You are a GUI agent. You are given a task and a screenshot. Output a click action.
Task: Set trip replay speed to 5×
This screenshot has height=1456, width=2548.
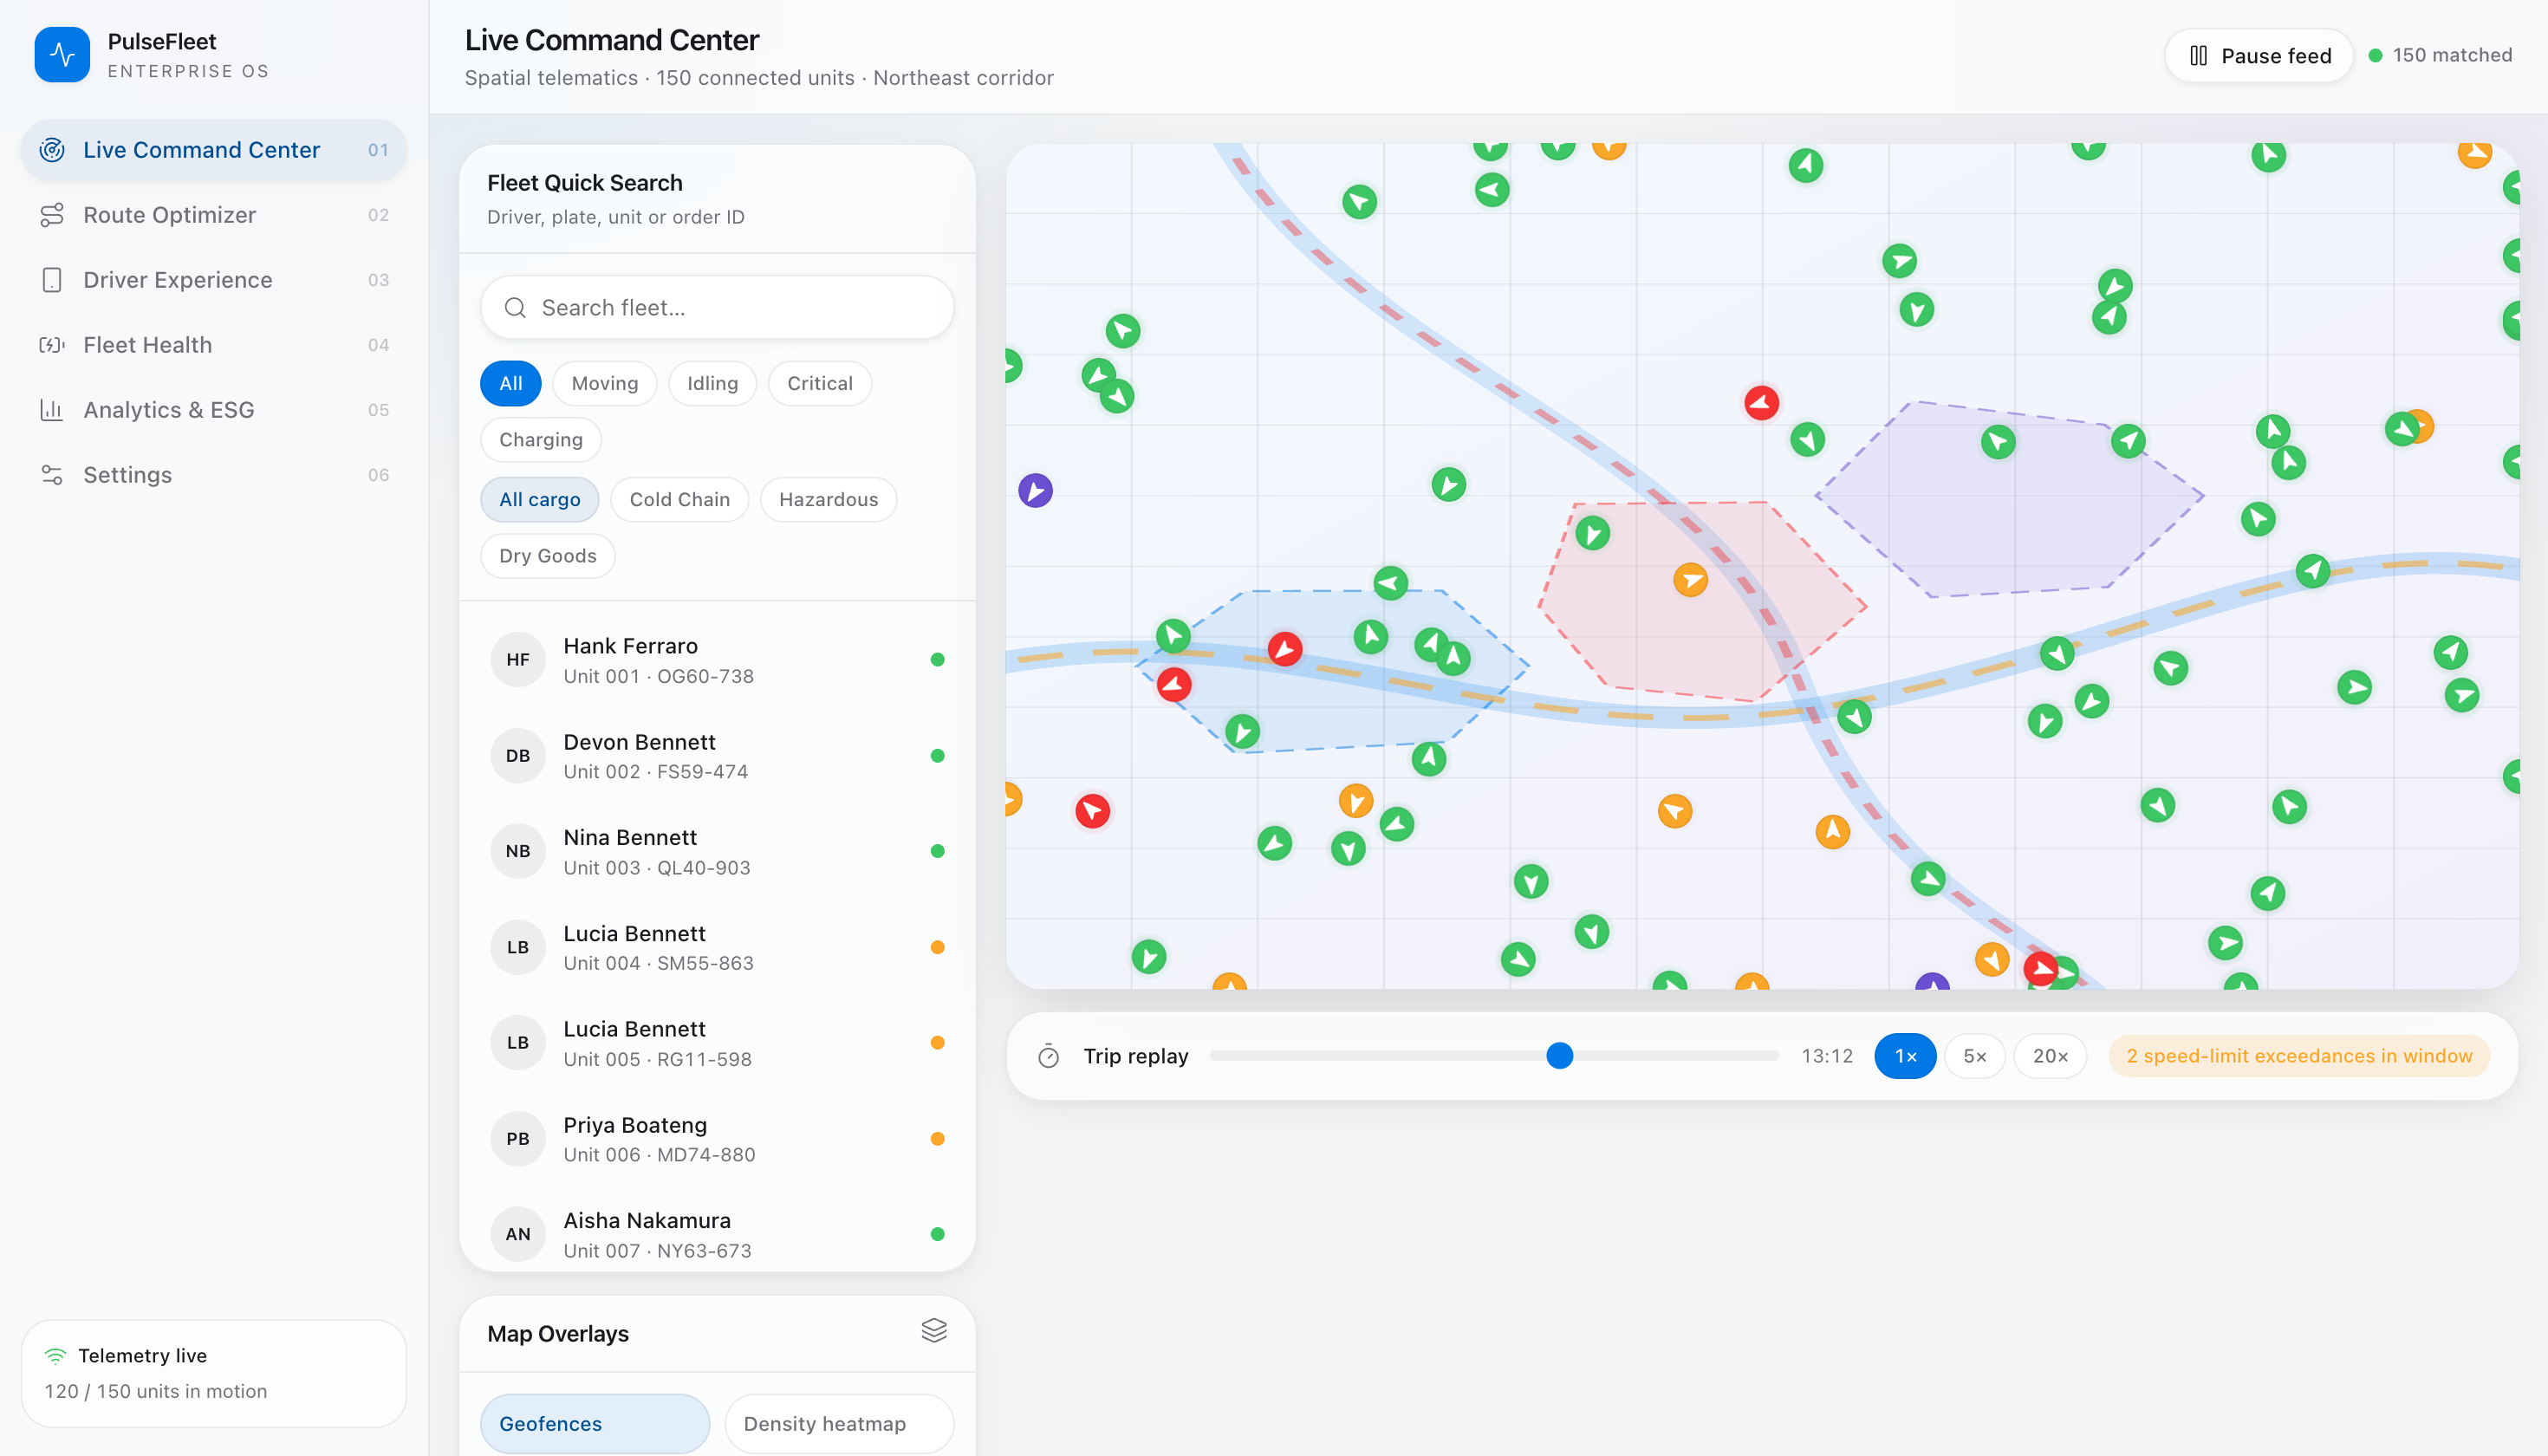point(1974,1056)
